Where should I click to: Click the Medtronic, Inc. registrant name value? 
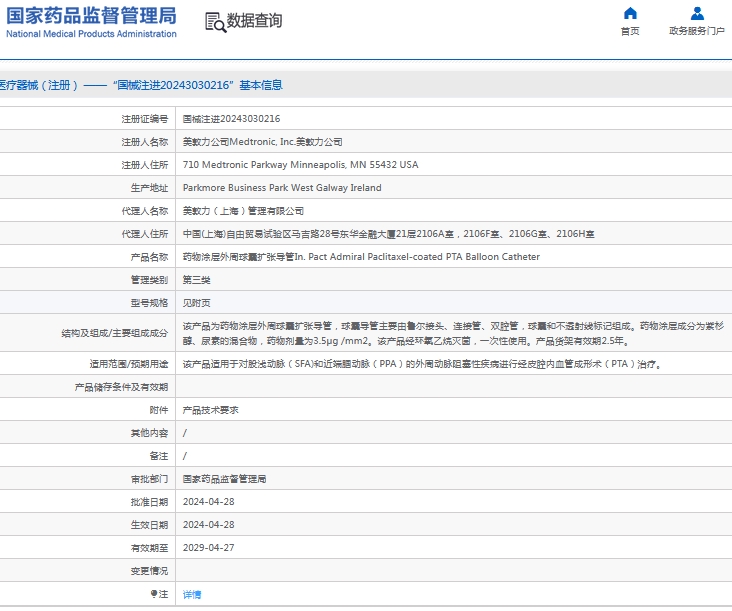pyautogui.click(x=262, y=142)
